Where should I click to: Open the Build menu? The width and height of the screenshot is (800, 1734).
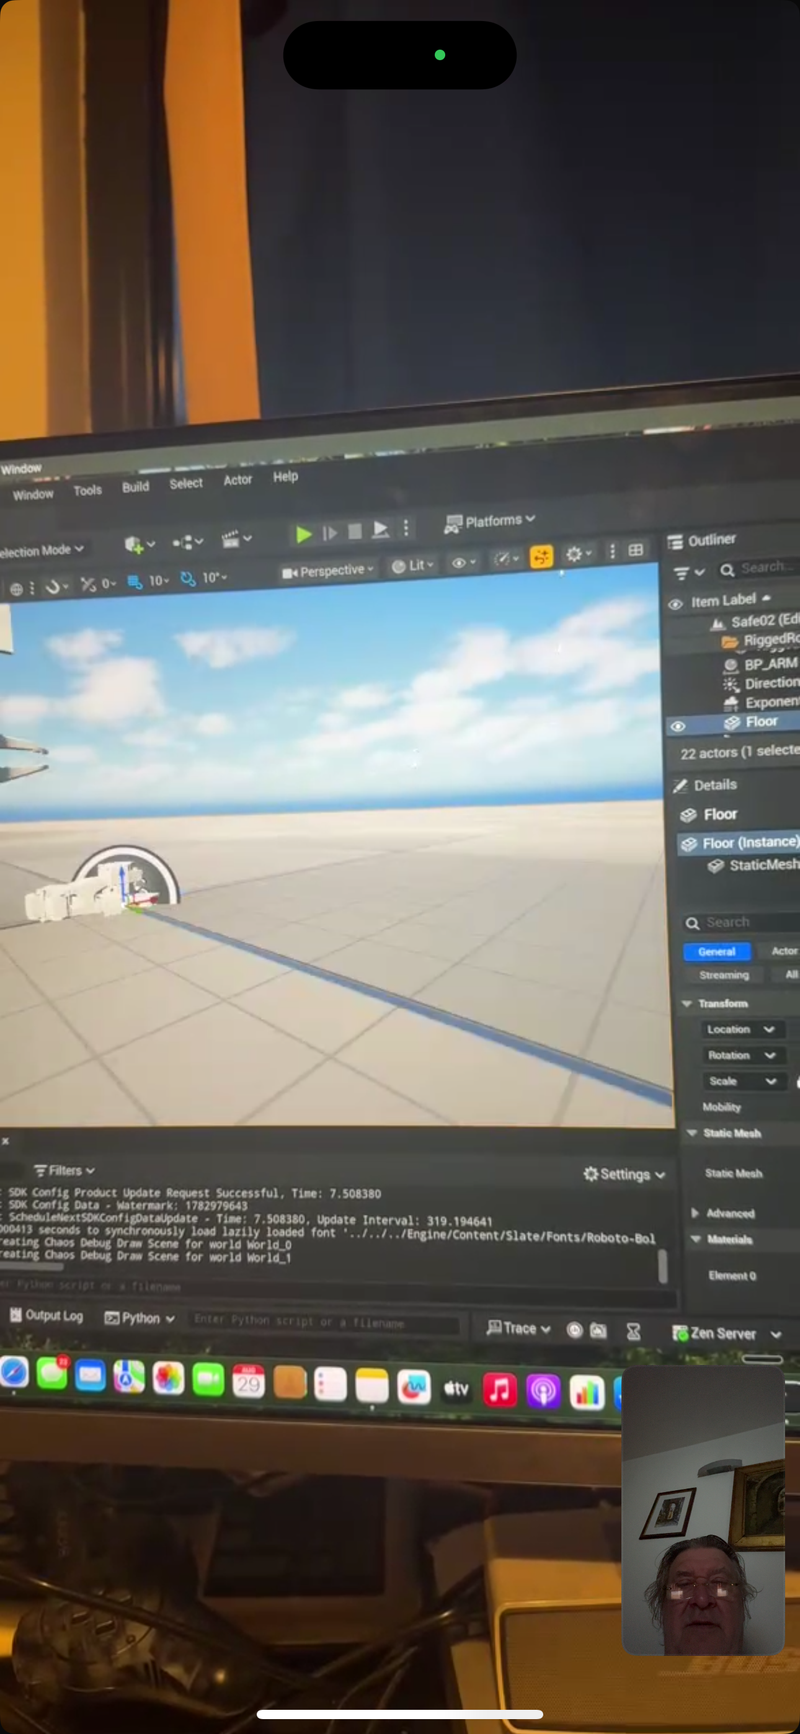click(135, 487)
